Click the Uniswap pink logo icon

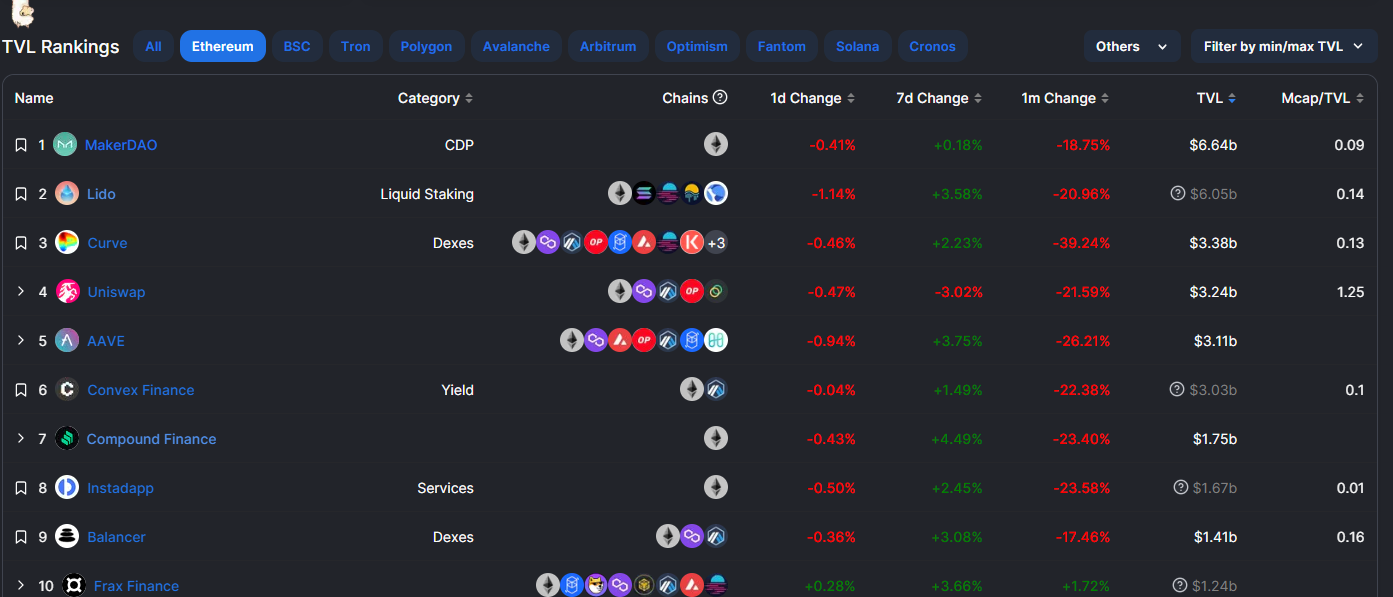click(x=68, y=292)
